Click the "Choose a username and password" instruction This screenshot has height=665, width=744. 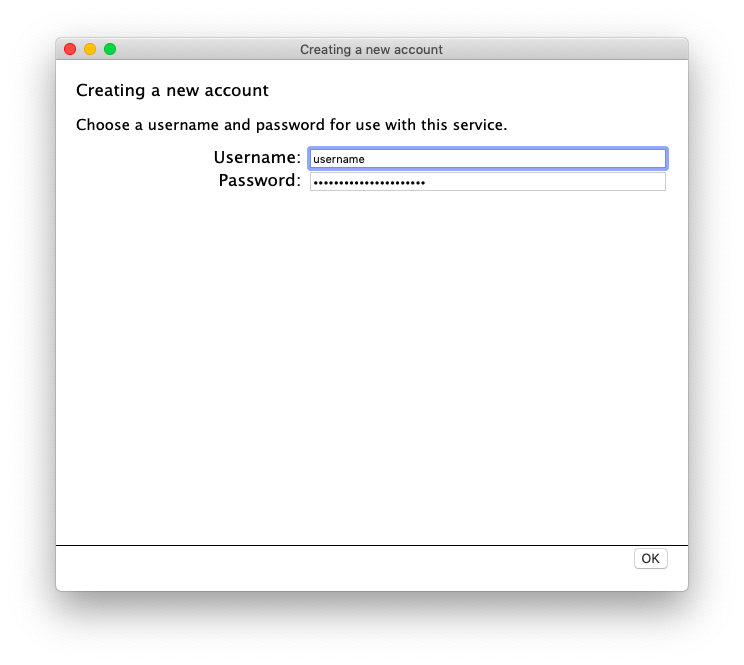point(291,125)
